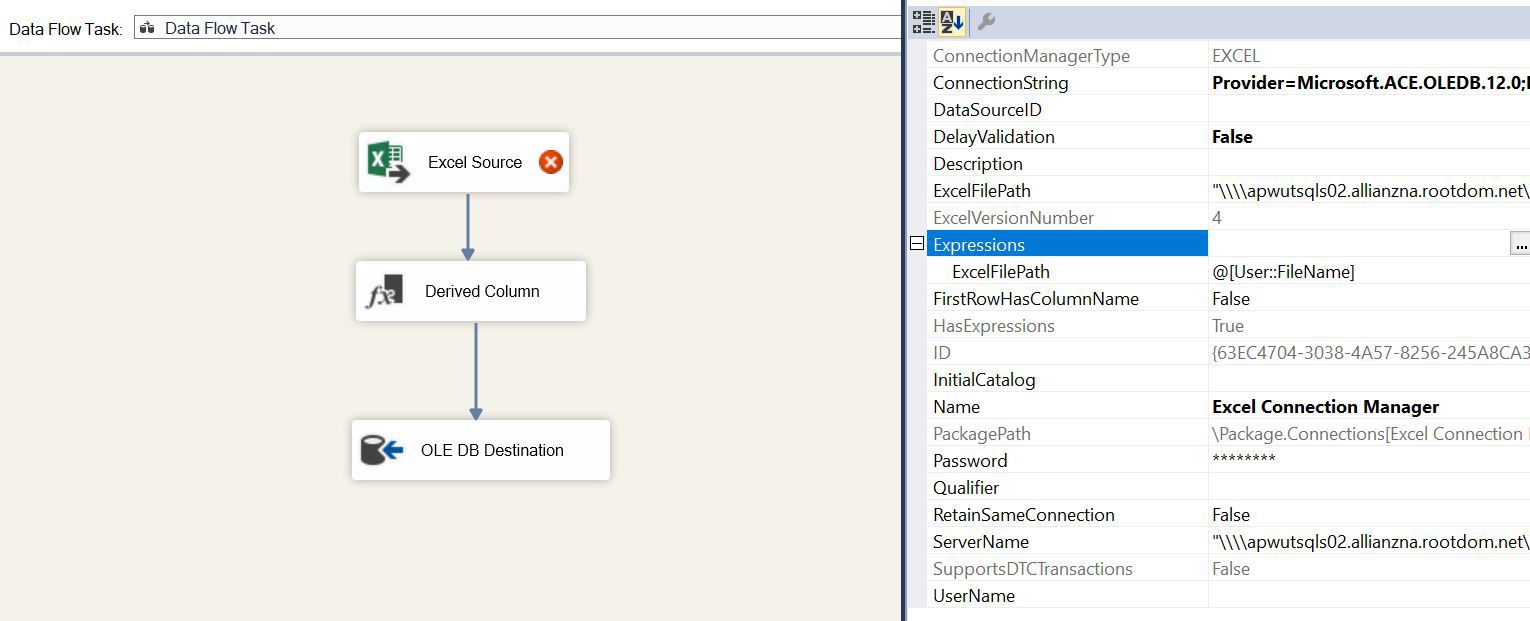Switch properties to Categorized view
This screenshot has height=621, width=1530.
(x=924, y=21)
